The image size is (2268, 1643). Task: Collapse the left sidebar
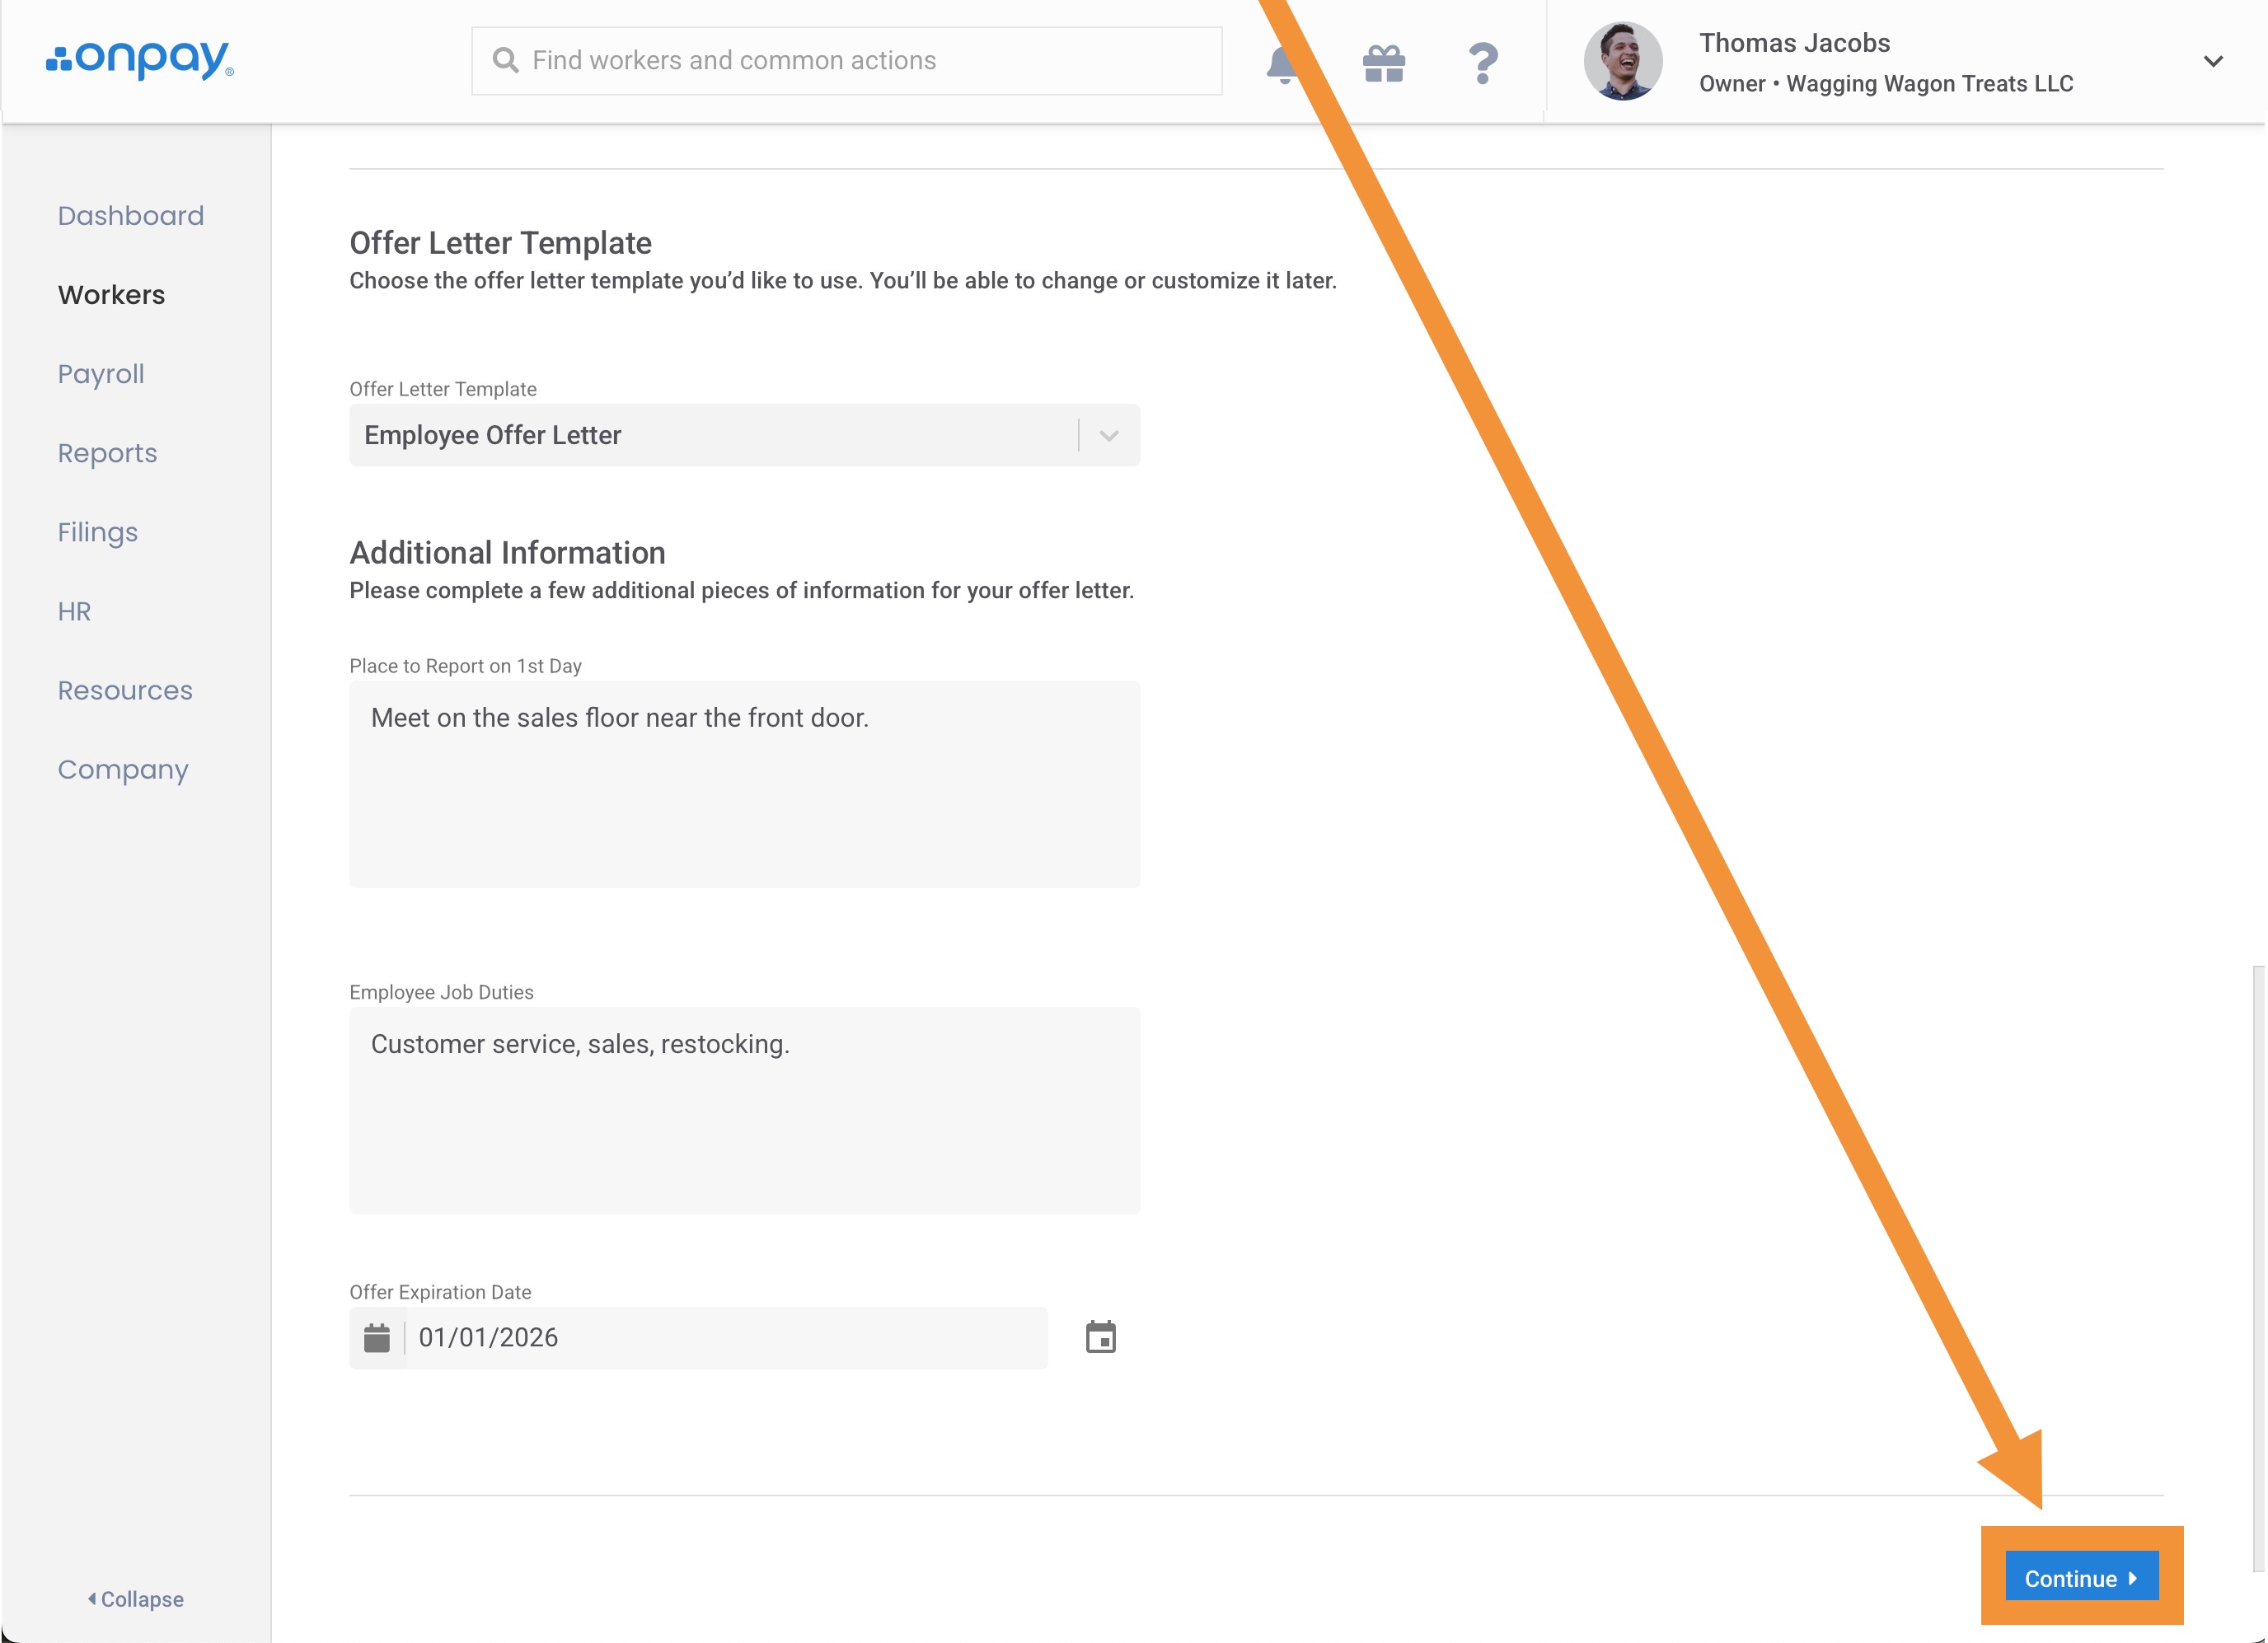coord(136,1599)
